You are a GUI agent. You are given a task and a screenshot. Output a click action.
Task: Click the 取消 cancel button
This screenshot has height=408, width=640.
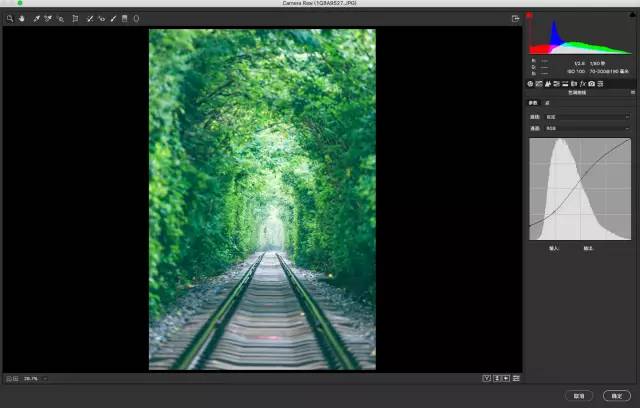point(579,395)
